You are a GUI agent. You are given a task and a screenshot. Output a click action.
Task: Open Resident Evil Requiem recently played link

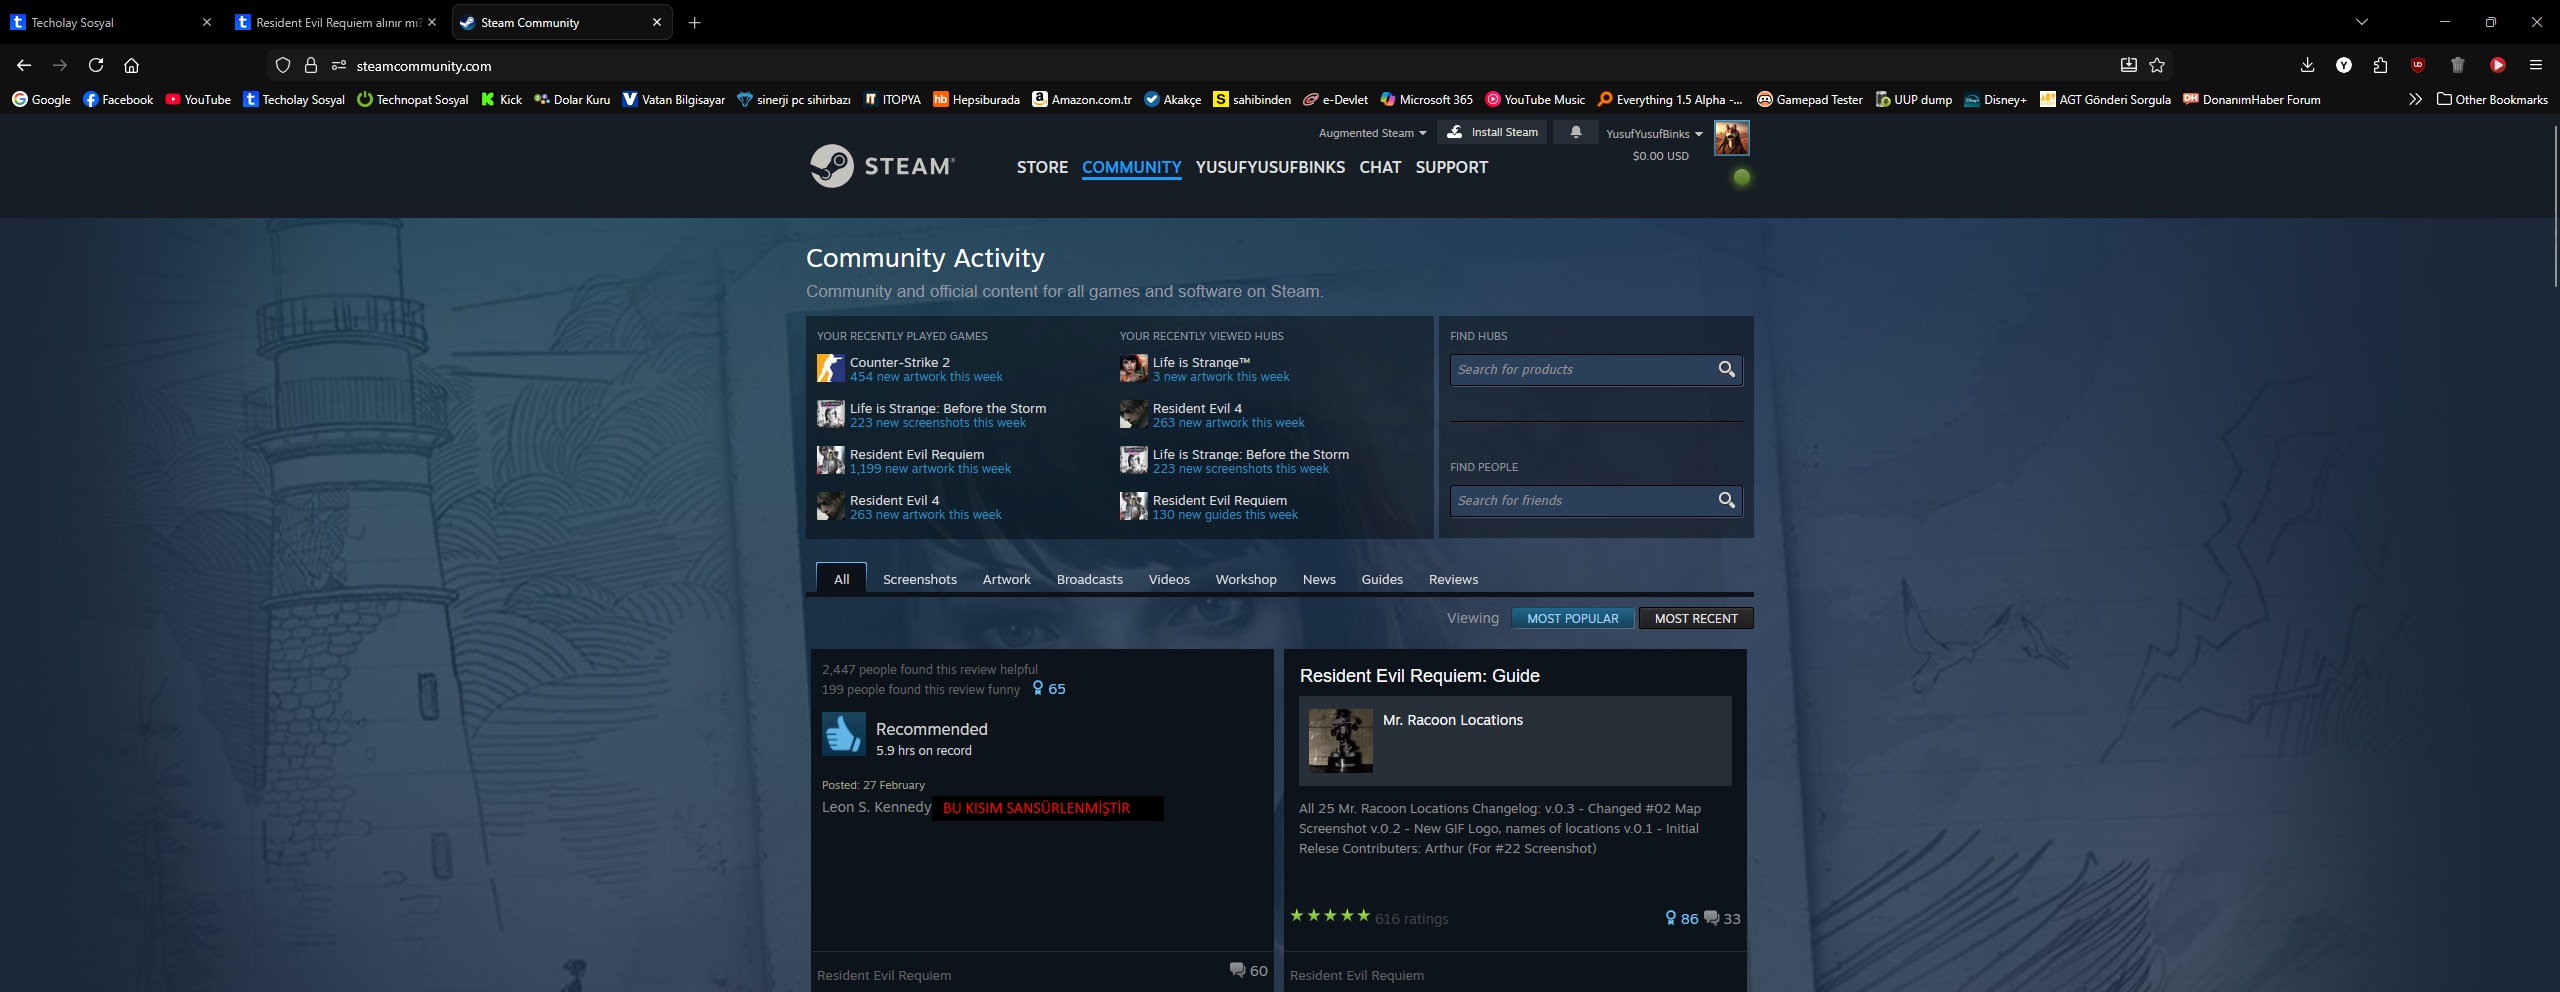917,454
